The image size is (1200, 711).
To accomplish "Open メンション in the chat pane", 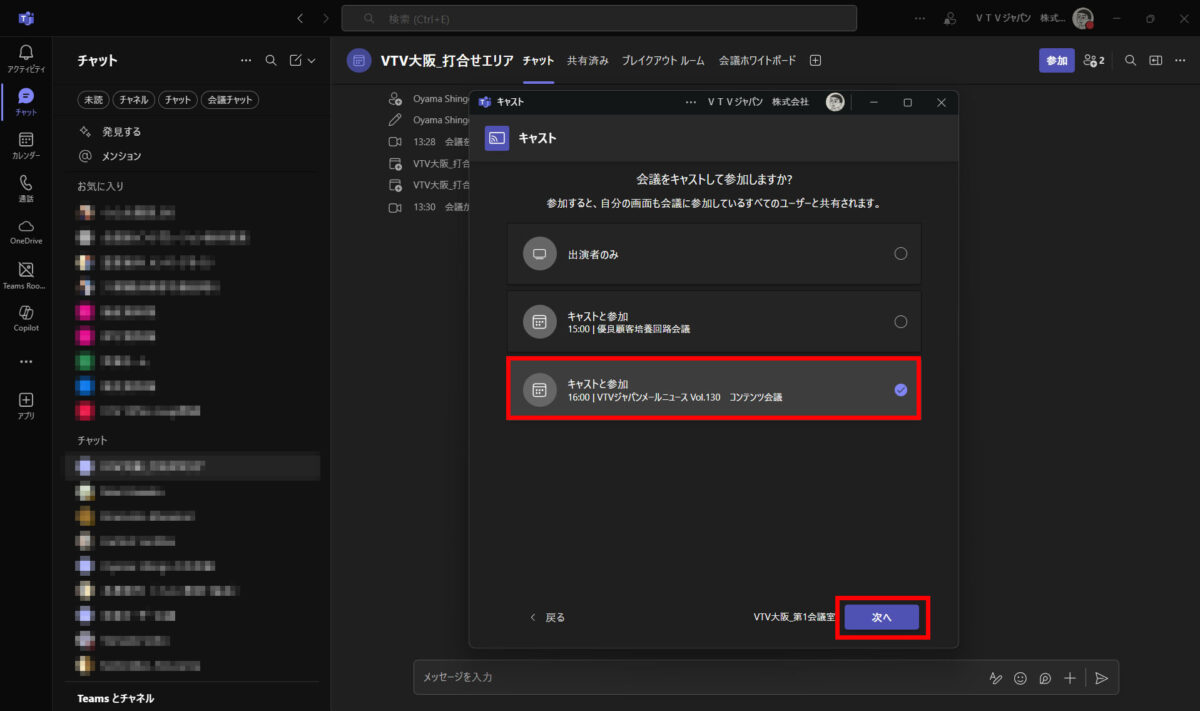I will pos(121,156).
